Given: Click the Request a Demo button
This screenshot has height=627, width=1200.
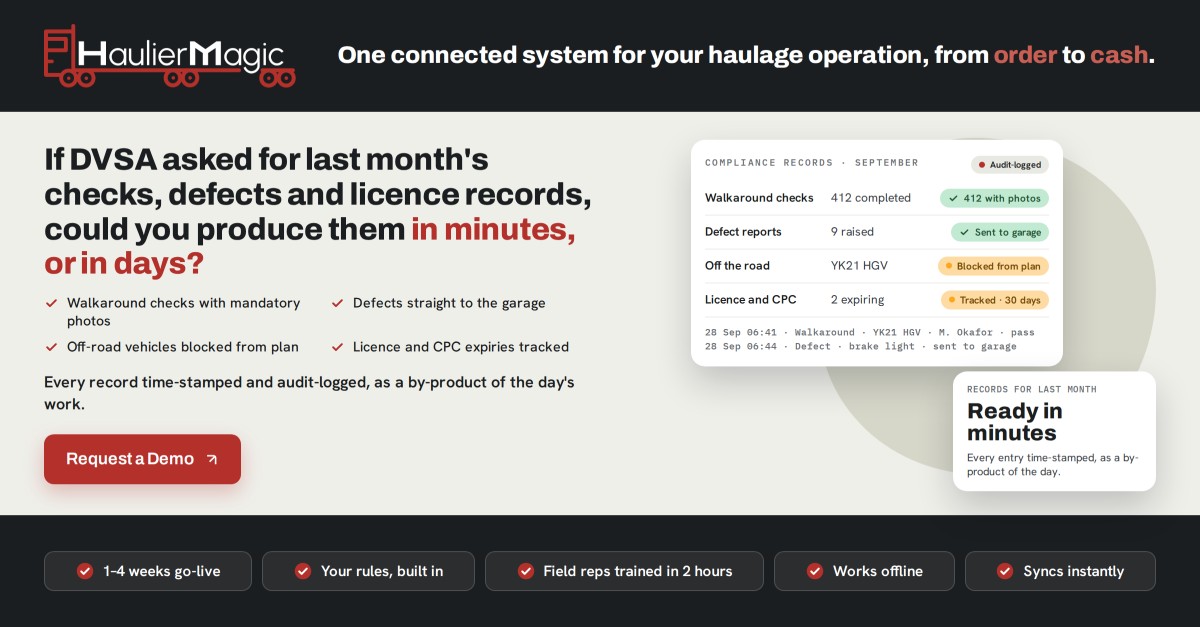Looking at the screenshot, I should (x=142, y=459).
